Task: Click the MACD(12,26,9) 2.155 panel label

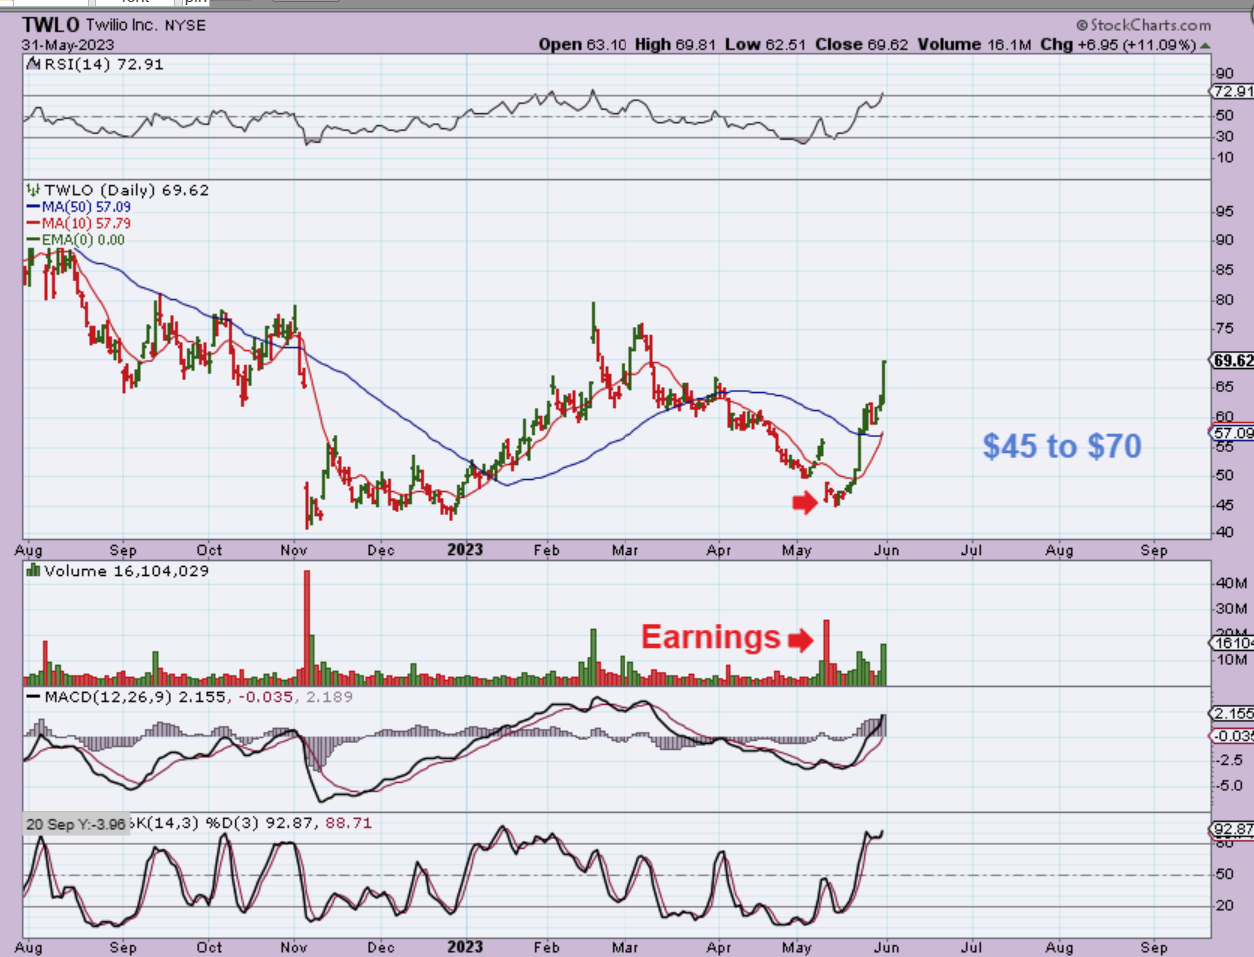Action: 135,697
